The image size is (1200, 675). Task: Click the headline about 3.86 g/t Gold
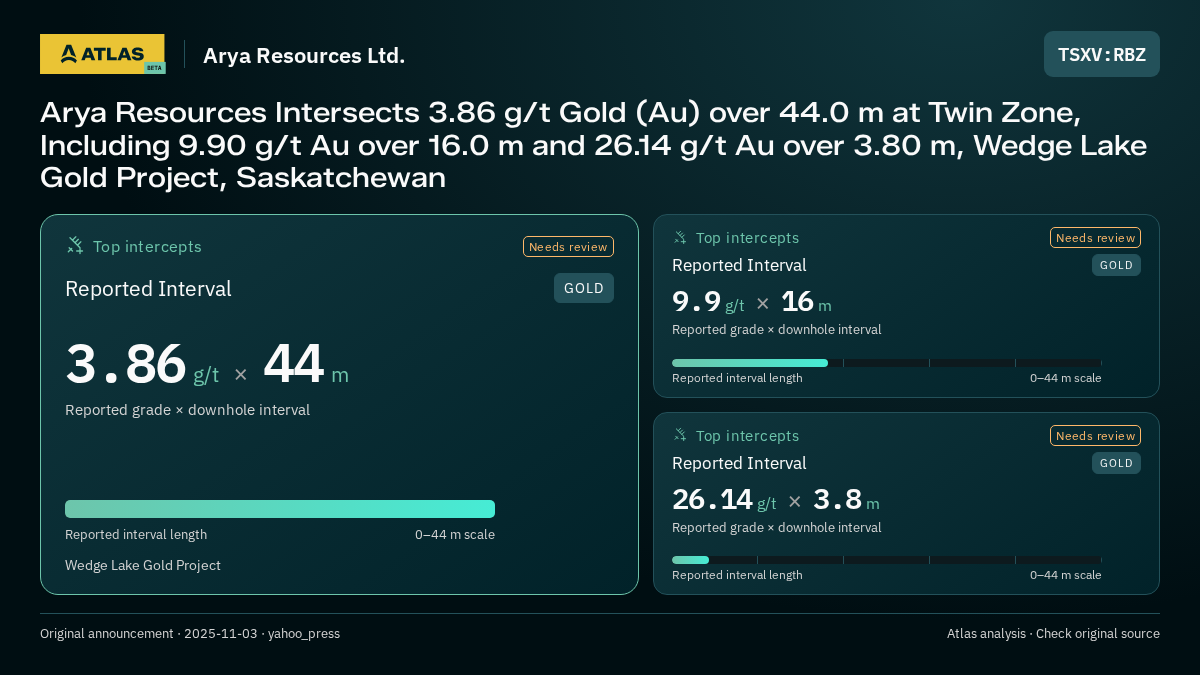(x=593, y=145)
